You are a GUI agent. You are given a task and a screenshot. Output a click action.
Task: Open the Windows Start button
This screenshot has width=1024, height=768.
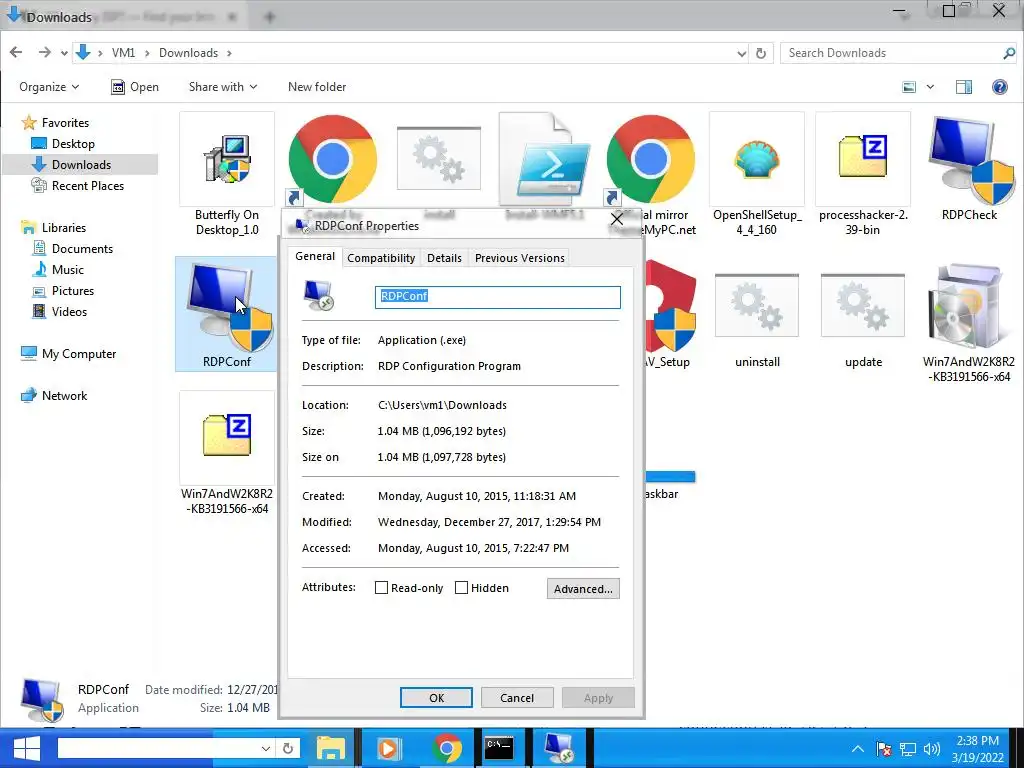(27, 748)
